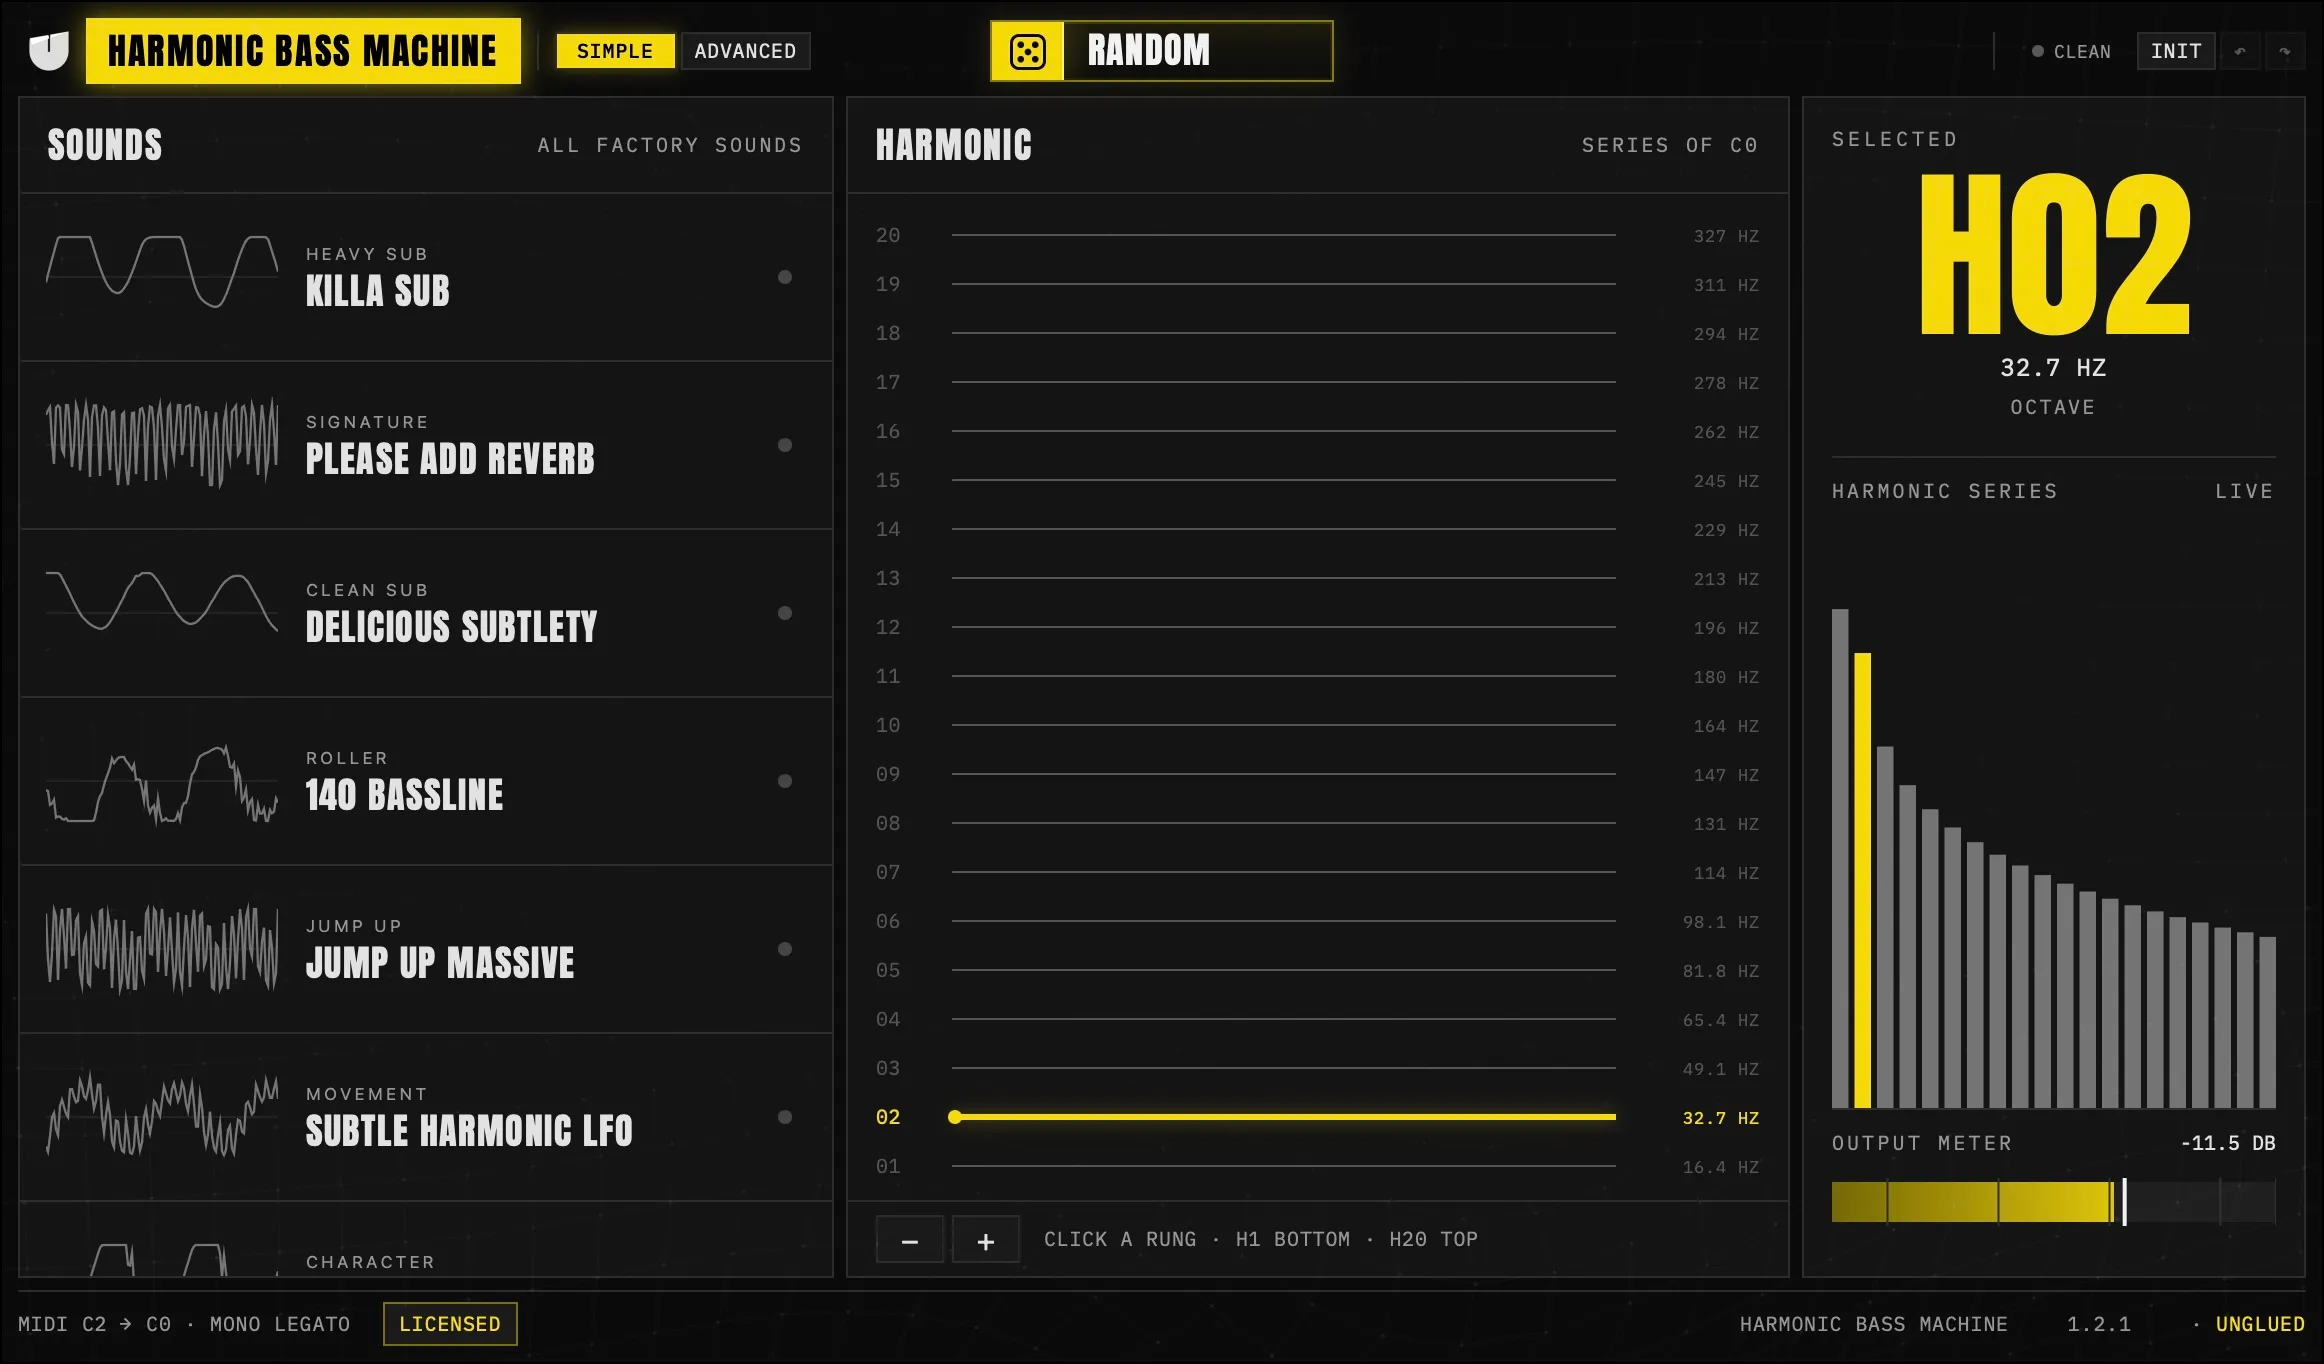Image resolution: width=2324 pixels, height=1364 pixels.
Task: Select harmonic rung 05
Action: [x=1283, y=970]
